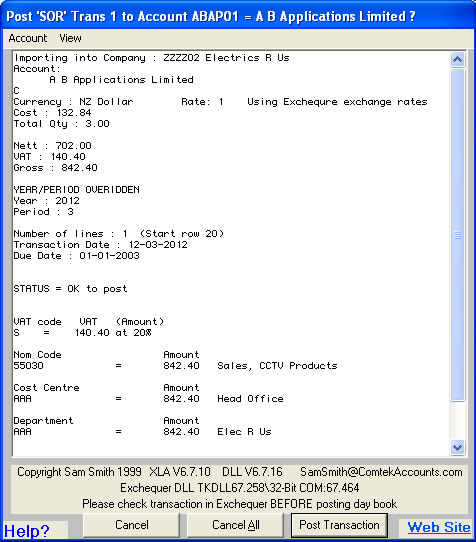Click the 'YEAR/PERIOD OVERIDDEN' text
The width and height of the screenshot is (476, 542).
coord(76,190)
